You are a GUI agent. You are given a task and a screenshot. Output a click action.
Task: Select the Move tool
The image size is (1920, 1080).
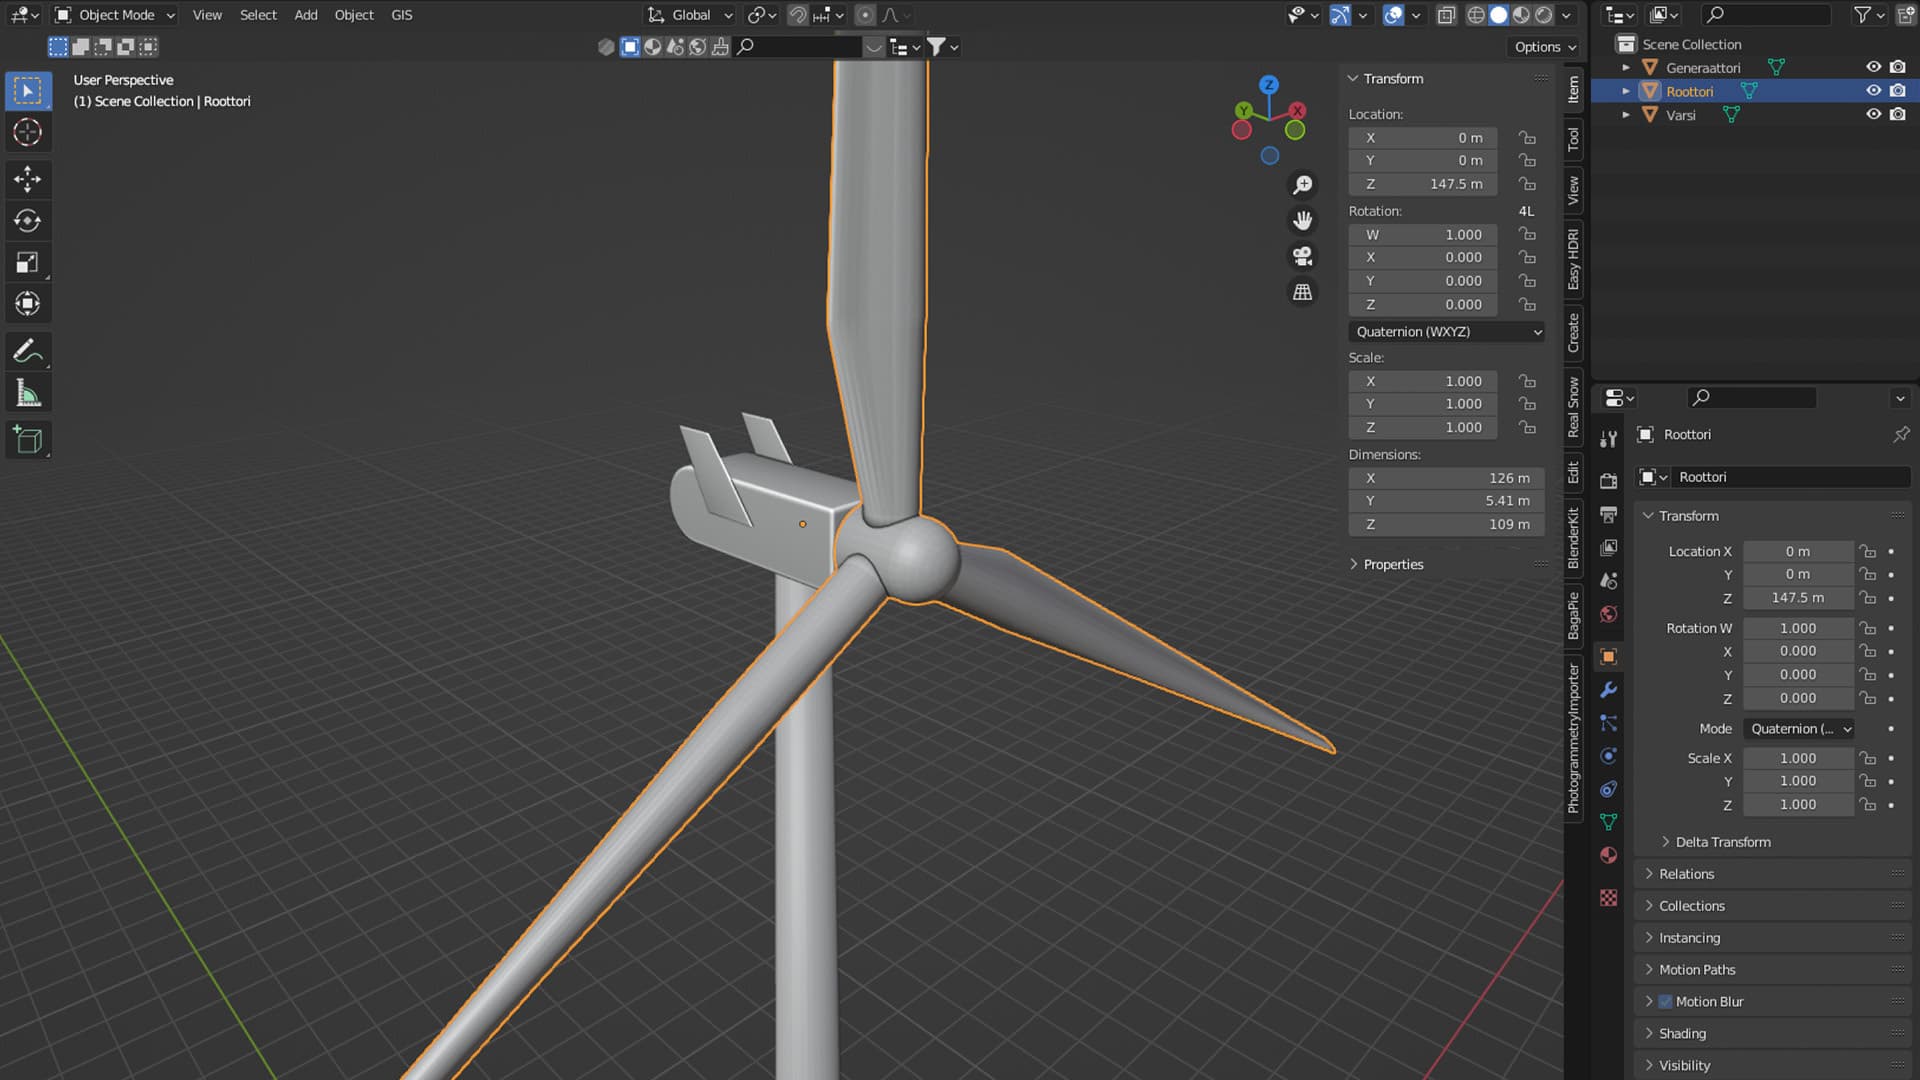[27, 179]
